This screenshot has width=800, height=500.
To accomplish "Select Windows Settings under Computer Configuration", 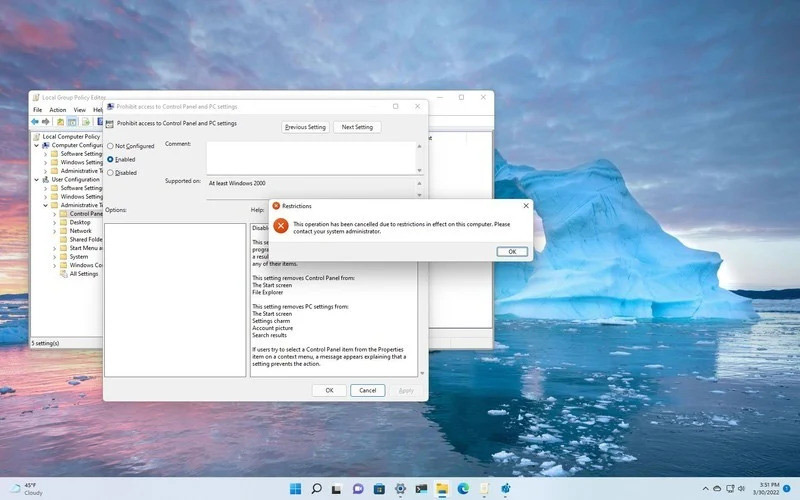I will tap(82, 162).
